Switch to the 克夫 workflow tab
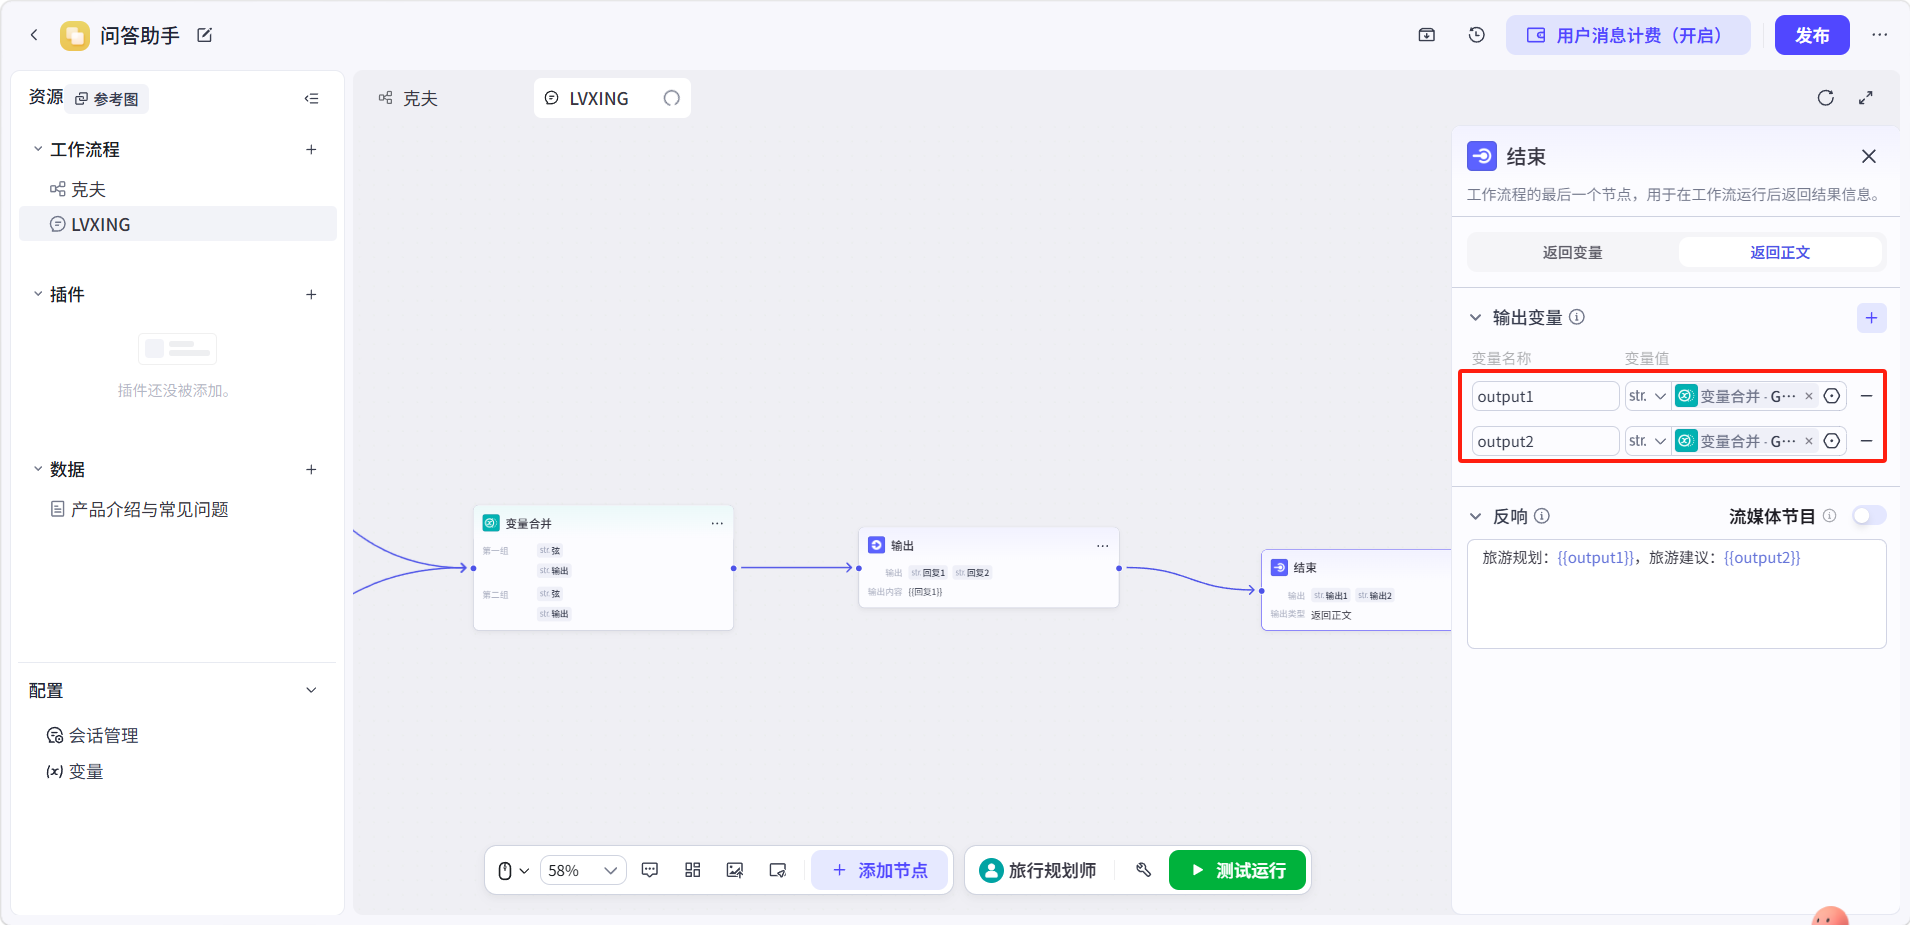This screenshot has height=925, width=1910. pos(409,98)
